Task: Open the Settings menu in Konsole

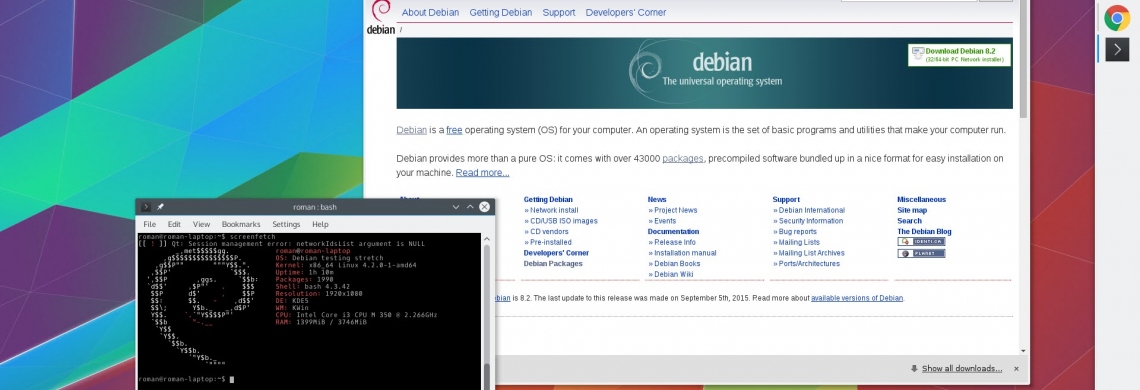Action: 286,224
